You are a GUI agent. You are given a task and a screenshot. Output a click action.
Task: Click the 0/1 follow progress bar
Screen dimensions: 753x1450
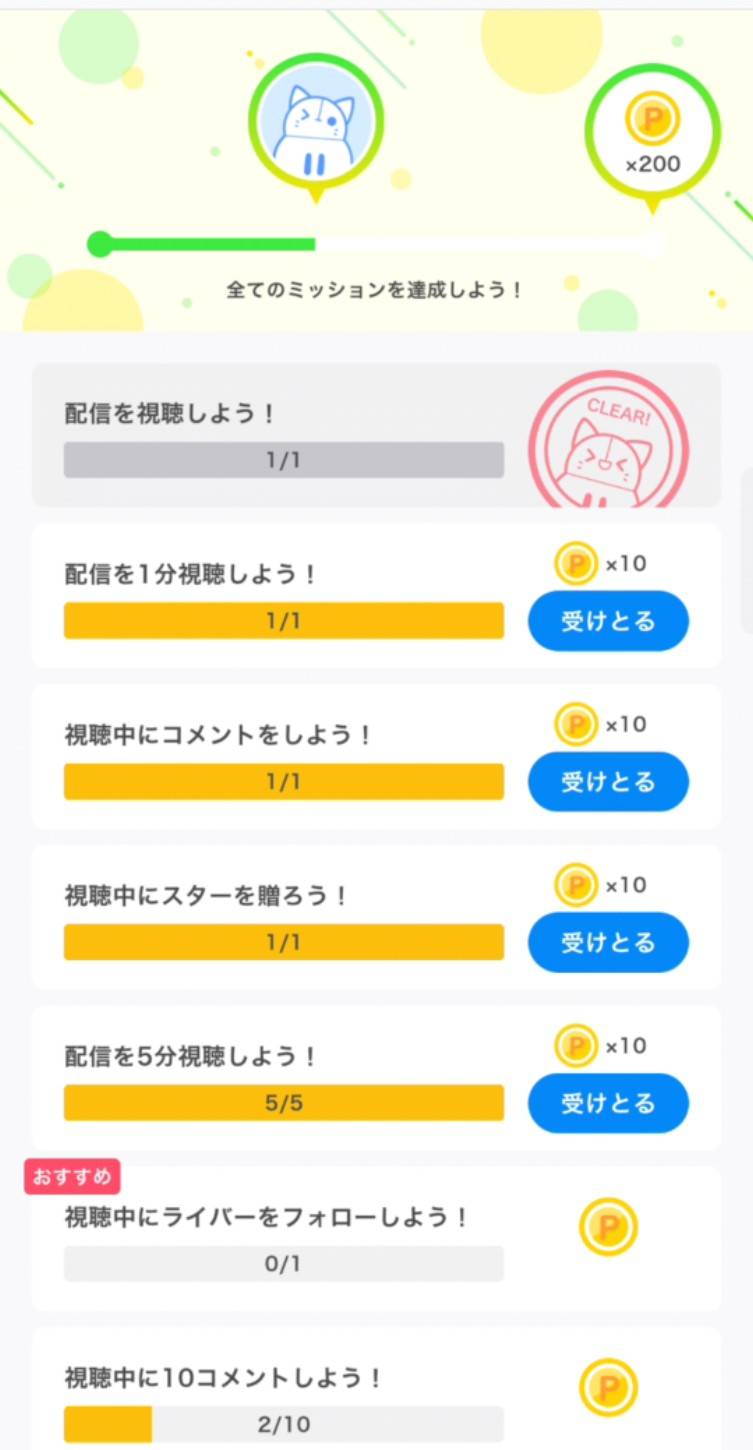pos(284,1264)
